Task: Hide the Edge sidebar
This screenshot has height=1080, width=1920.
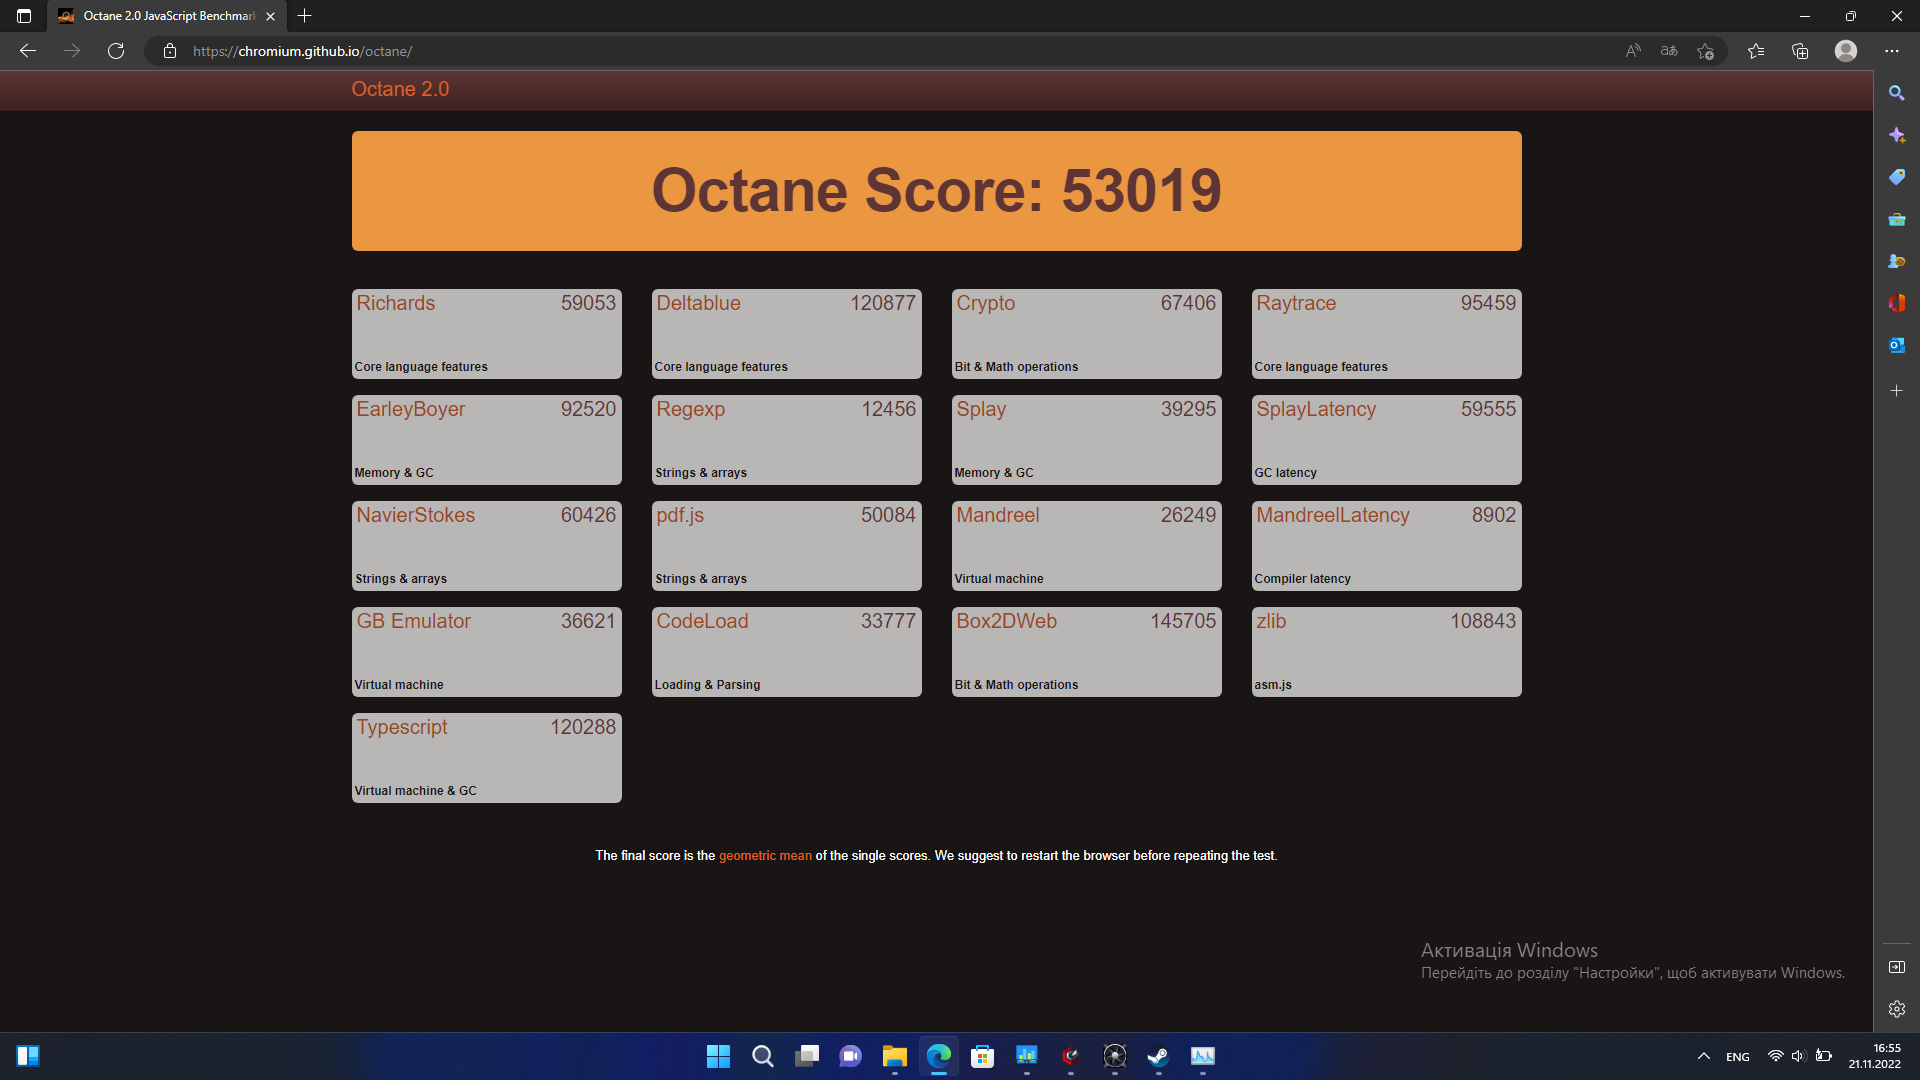Action: pyautogui.click(x=1897, y=967)
